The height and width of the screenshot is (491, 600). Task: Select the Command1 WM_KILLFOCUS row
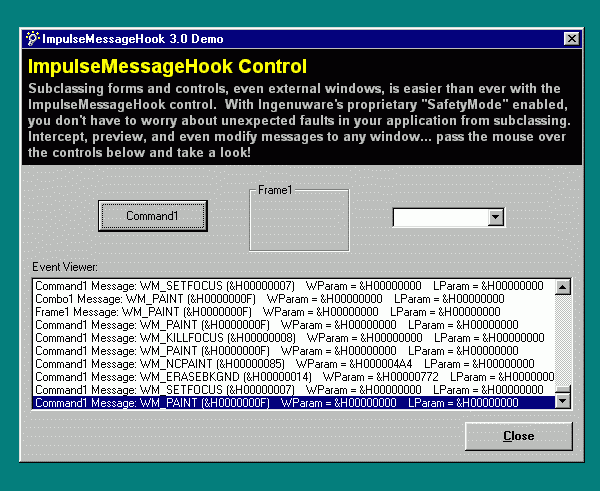294,338
